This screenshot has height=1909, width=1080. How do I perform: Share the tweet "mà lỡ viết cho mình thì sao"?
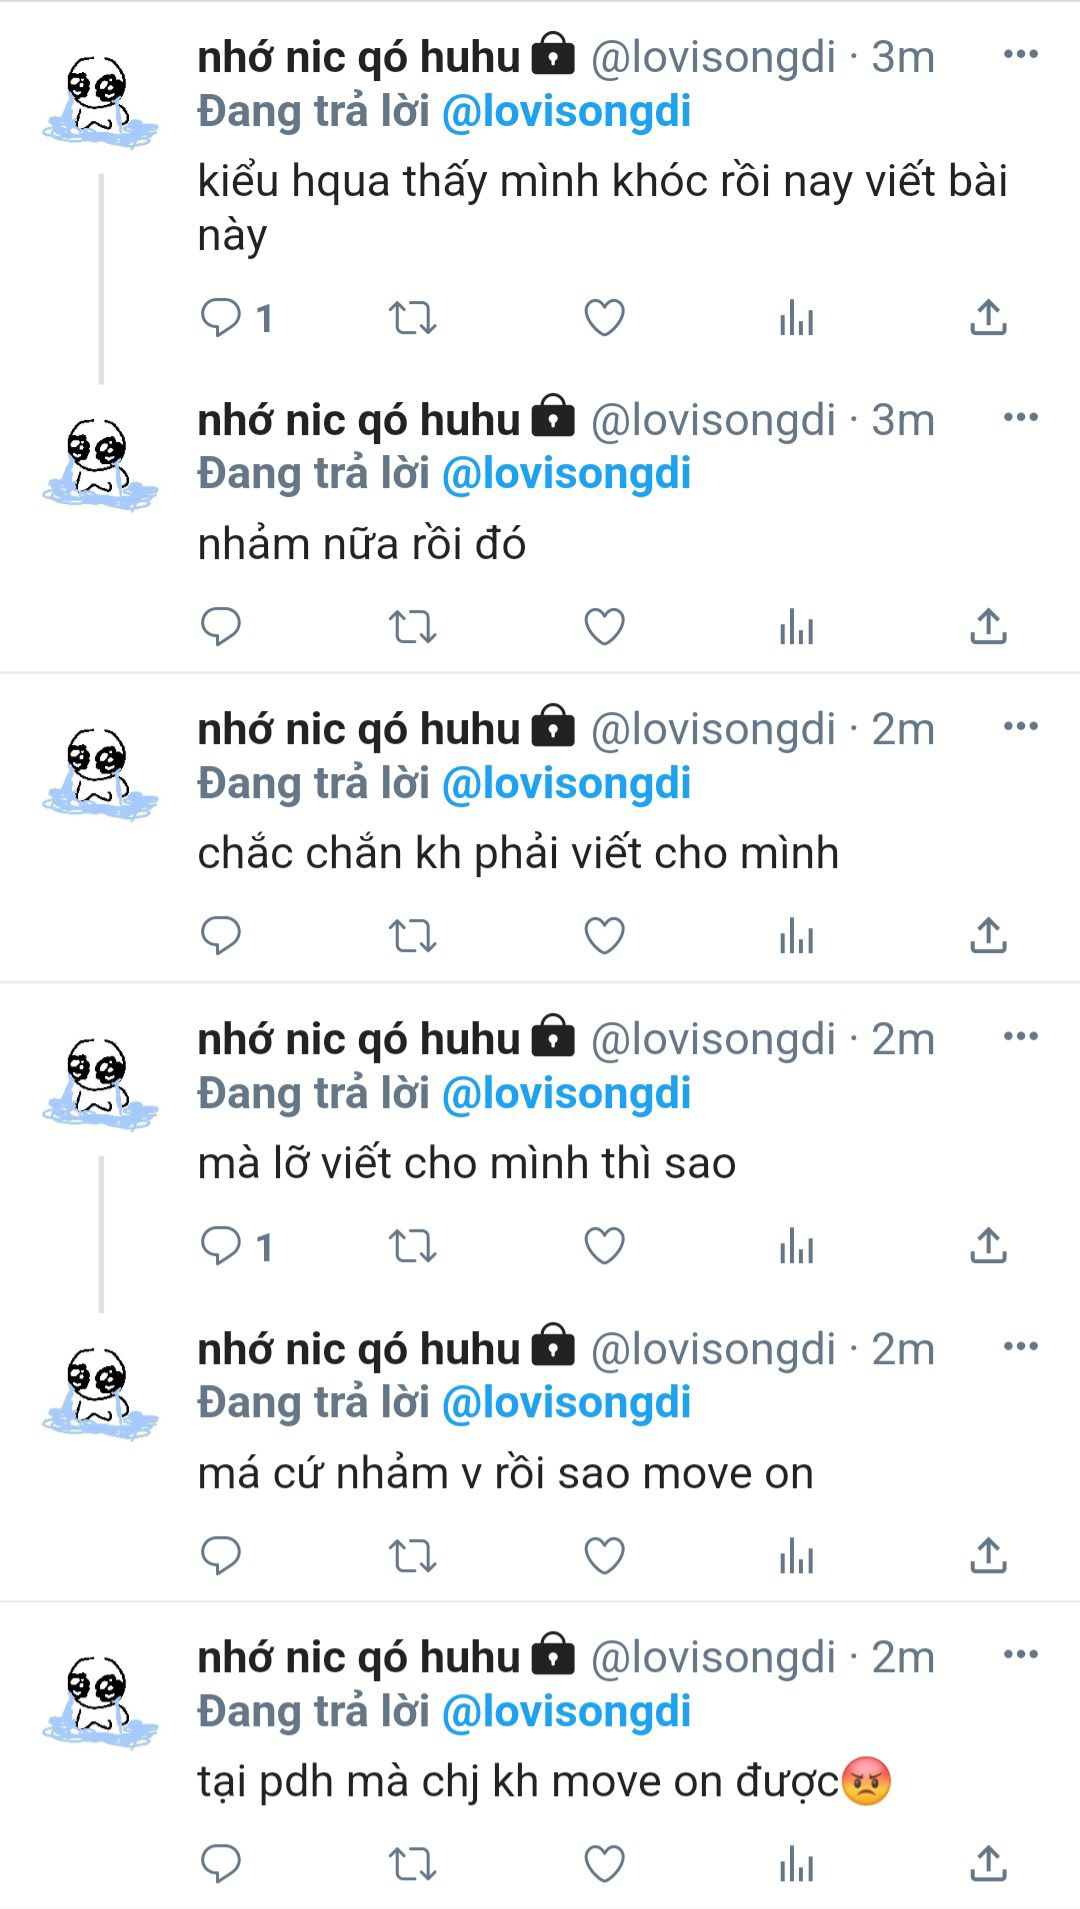(988, 1245)
